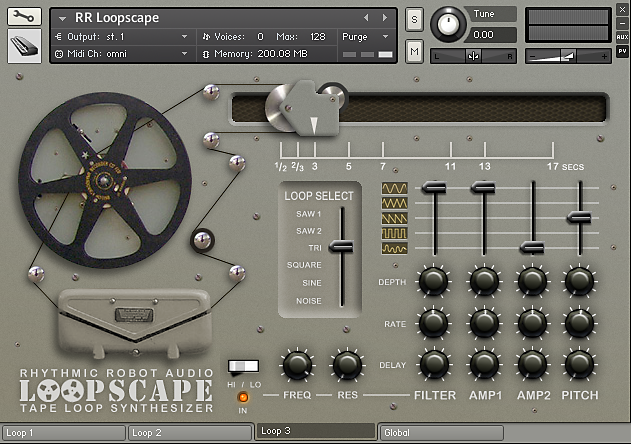
Task: Click the AMP1 LFO shape slider handle
Action: tap(483, 188)
